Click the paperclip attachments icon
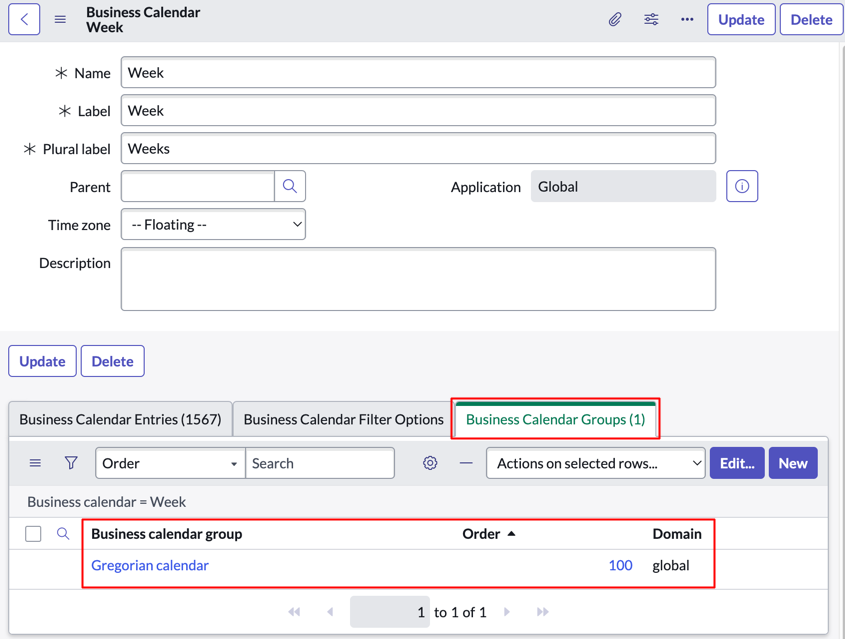The image size is (845, 639). coord(615,19)
